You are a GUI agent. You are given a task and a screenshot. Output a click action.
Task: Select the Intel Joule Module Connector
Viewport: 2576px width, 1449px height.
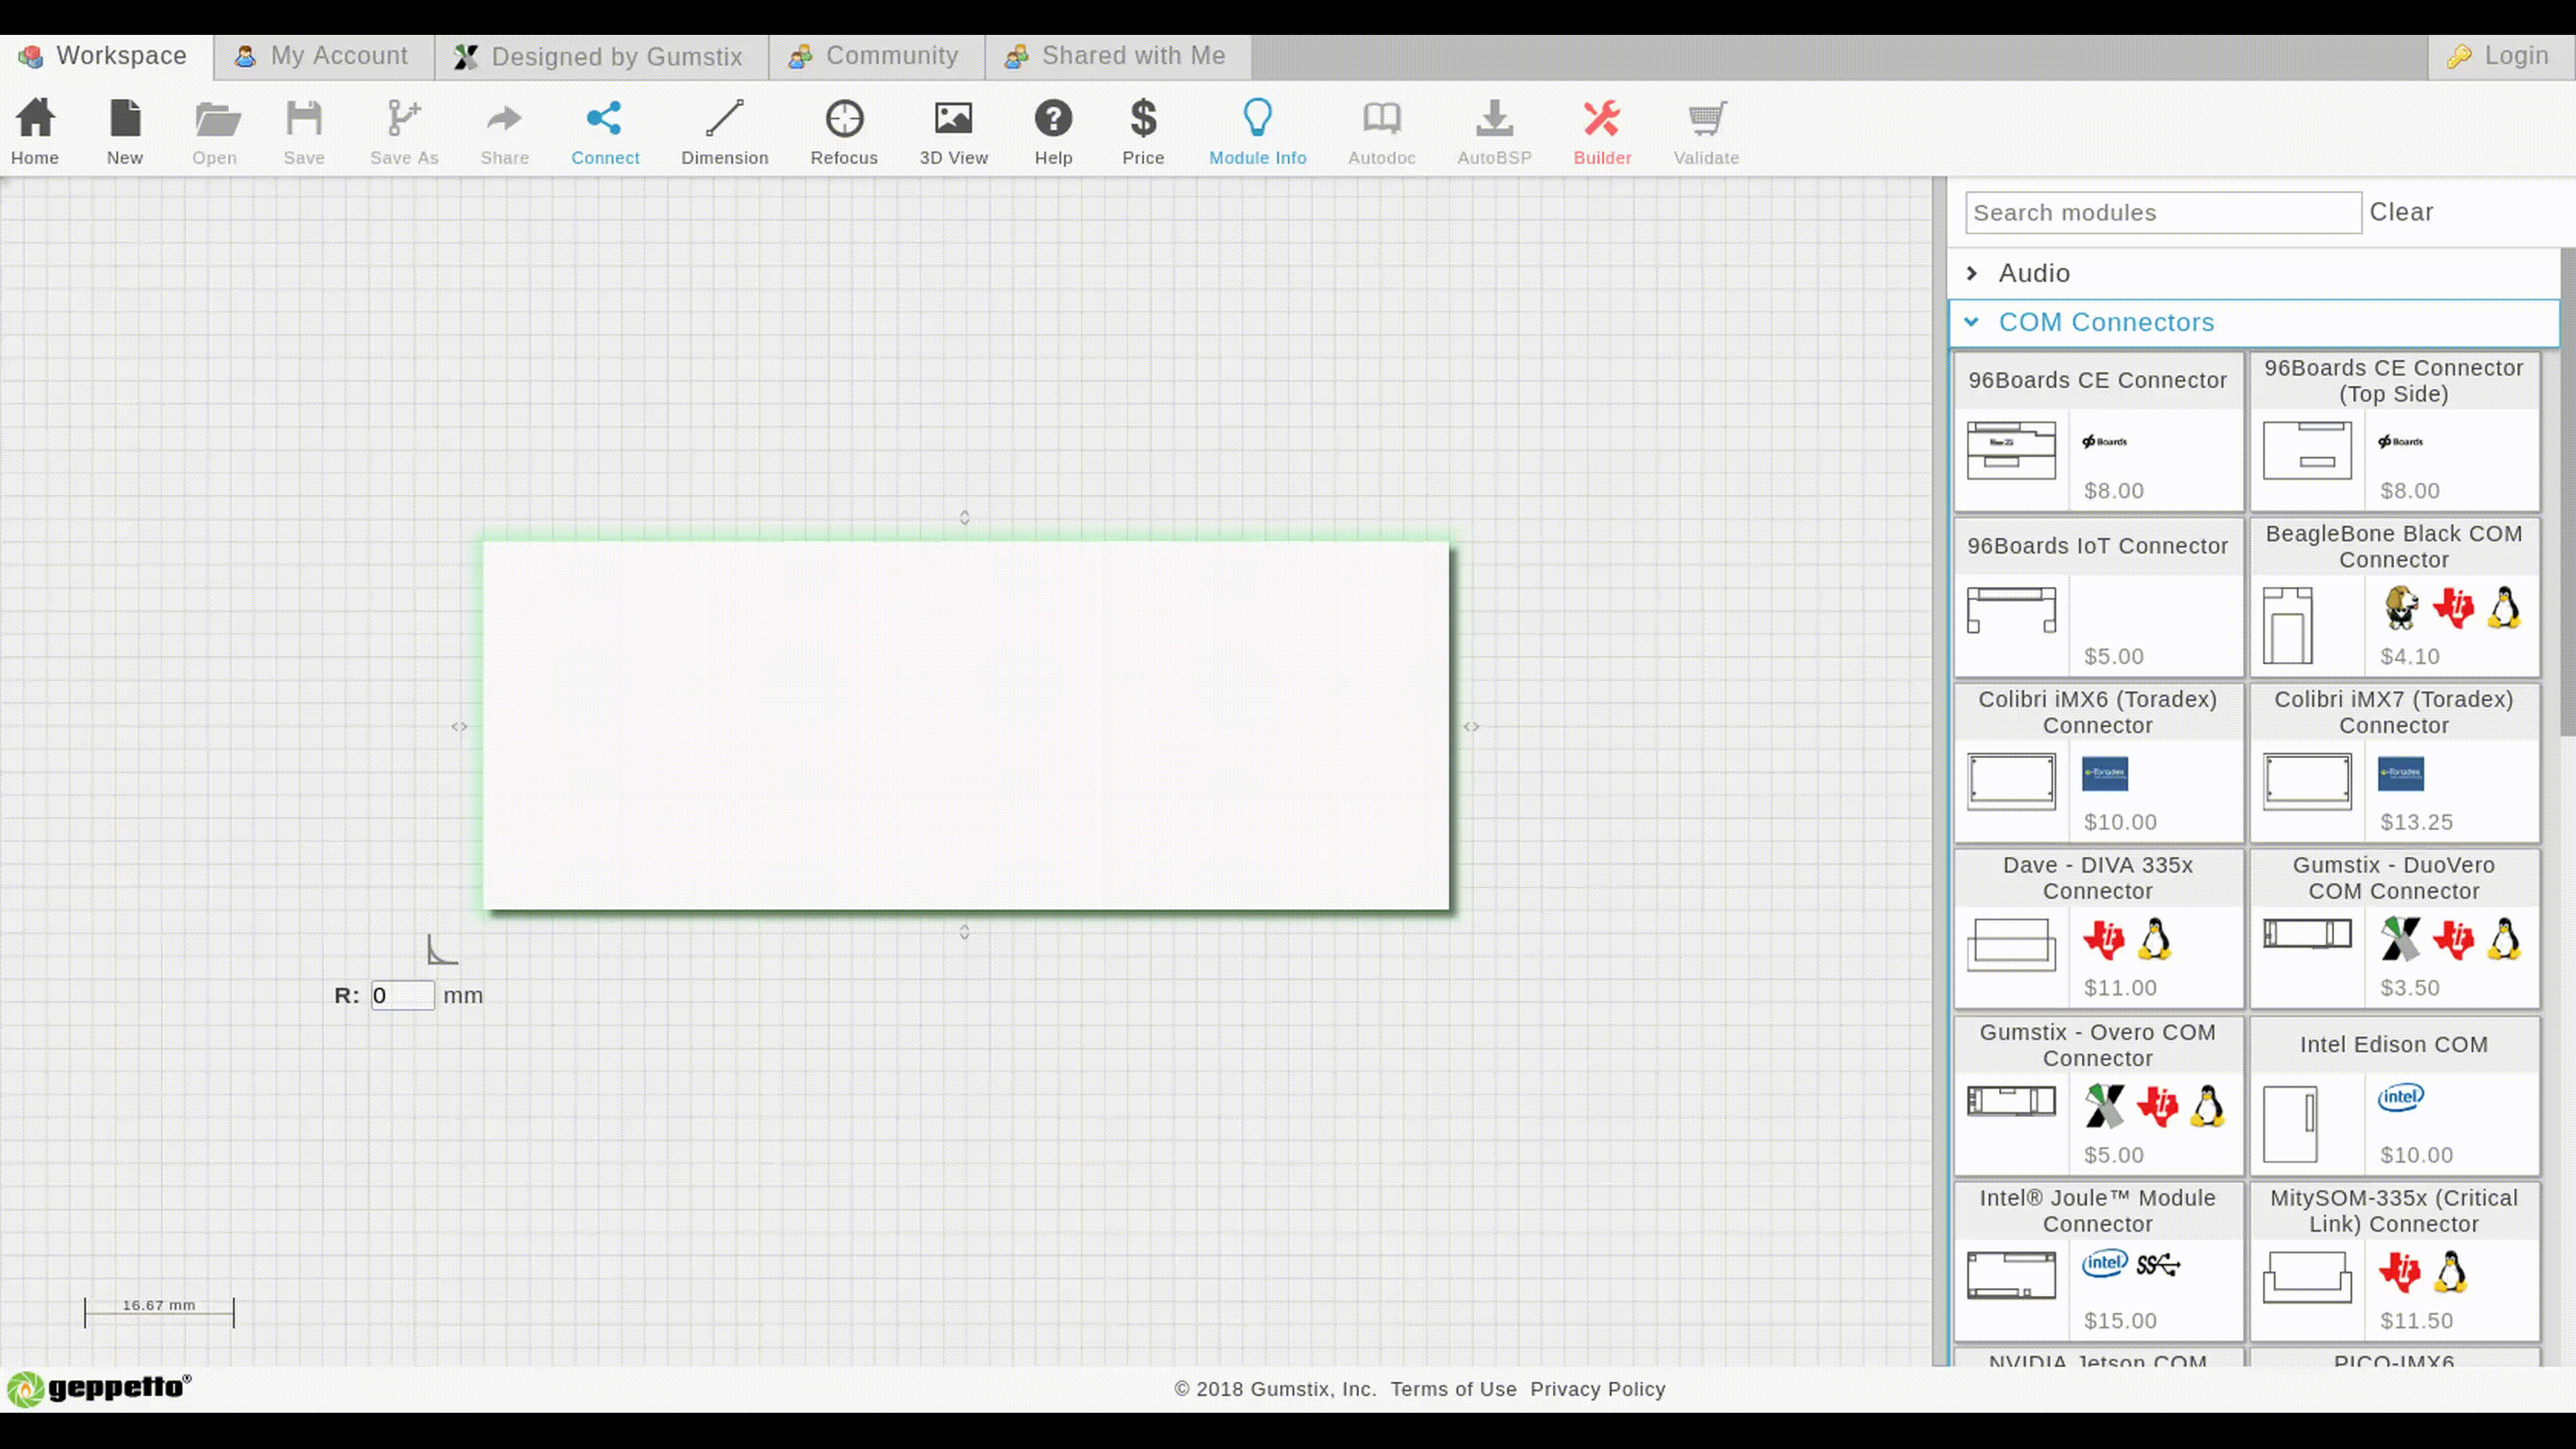pos(2098,1261)
